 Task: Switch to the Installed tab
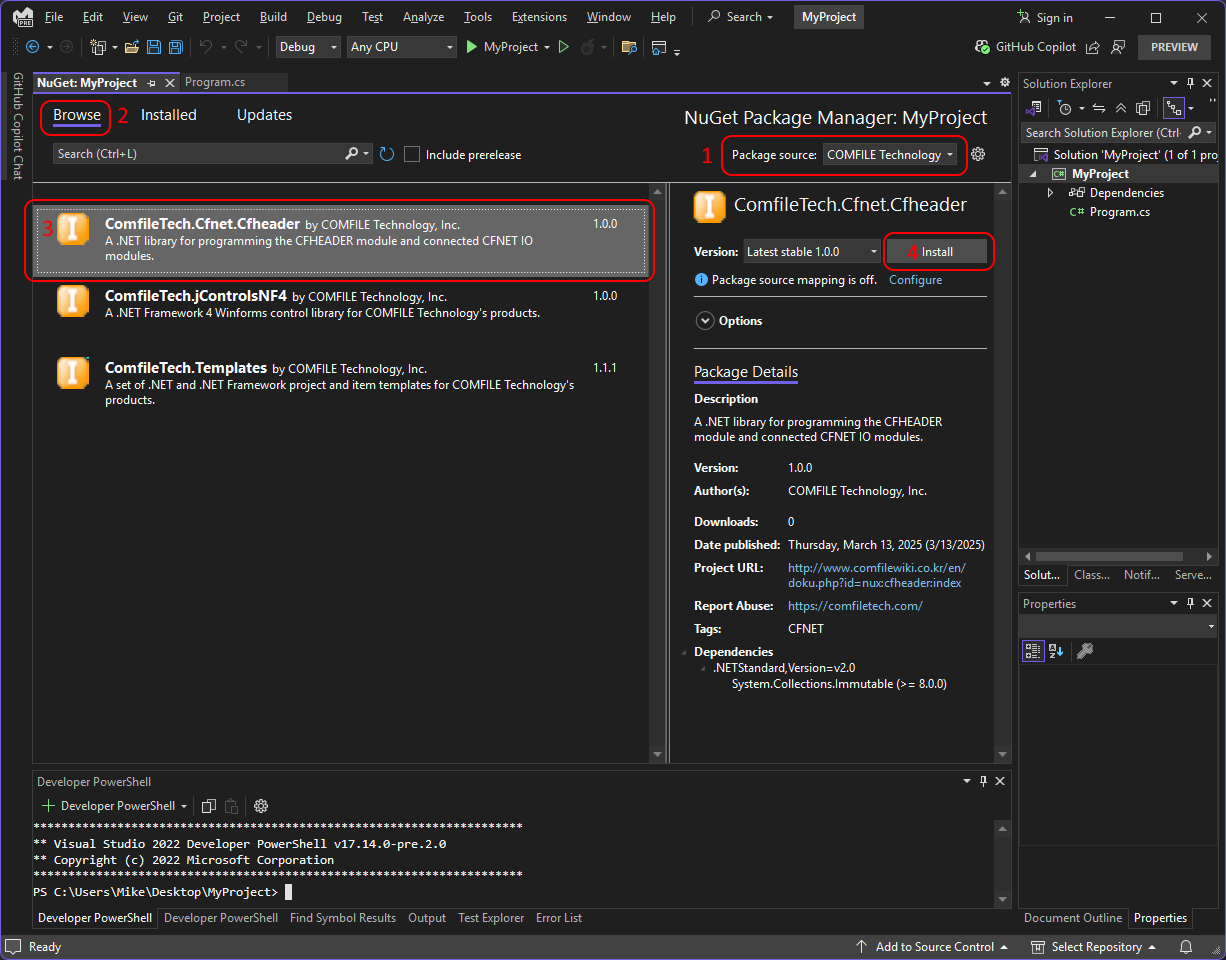tap(168, 115)
